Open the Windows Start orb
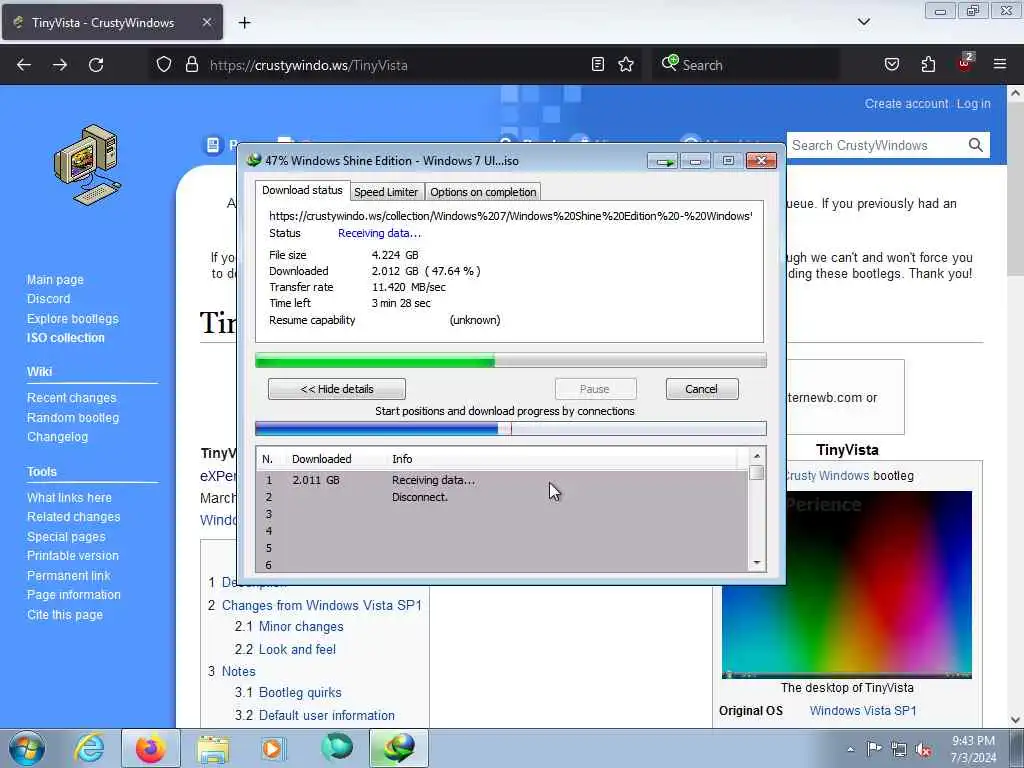Viewport: 1024px width, 768px height. click(27, 748)
